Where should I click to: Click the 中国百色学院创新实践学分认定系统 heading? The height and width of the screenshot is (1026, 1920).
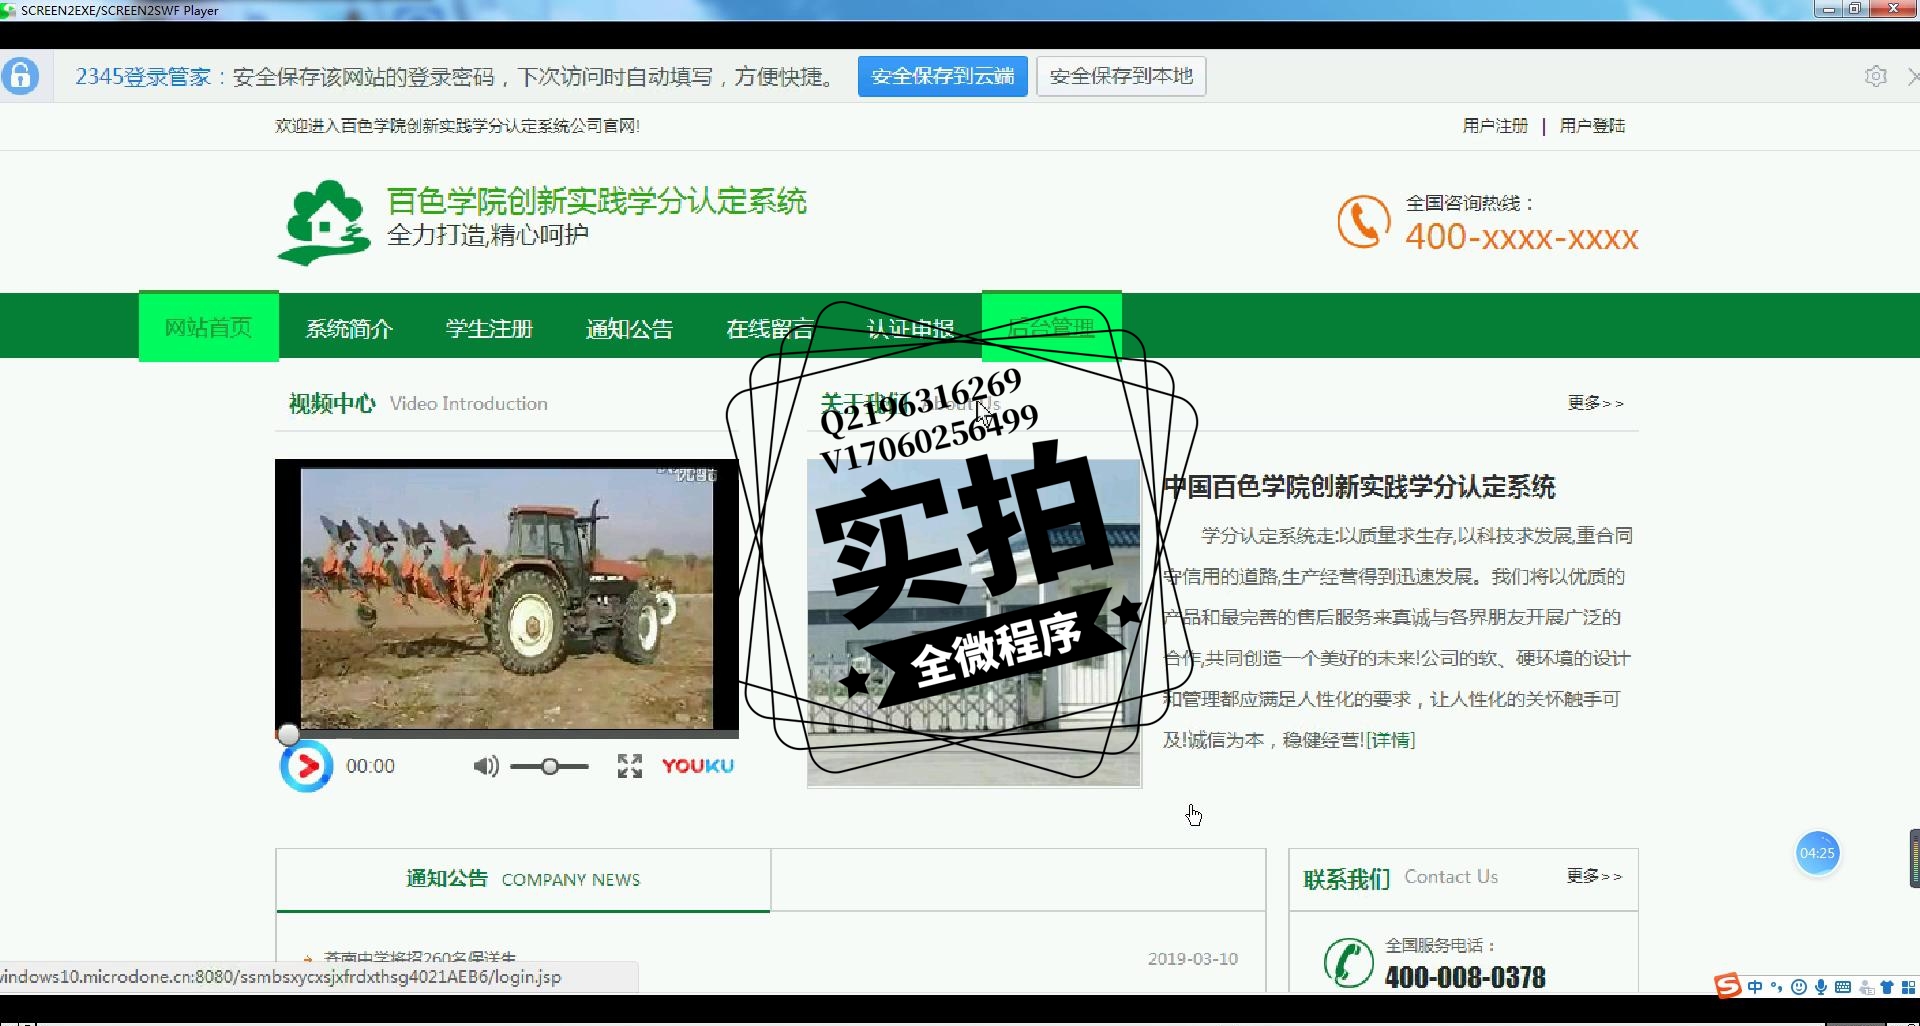click(x=1359, y=487)
